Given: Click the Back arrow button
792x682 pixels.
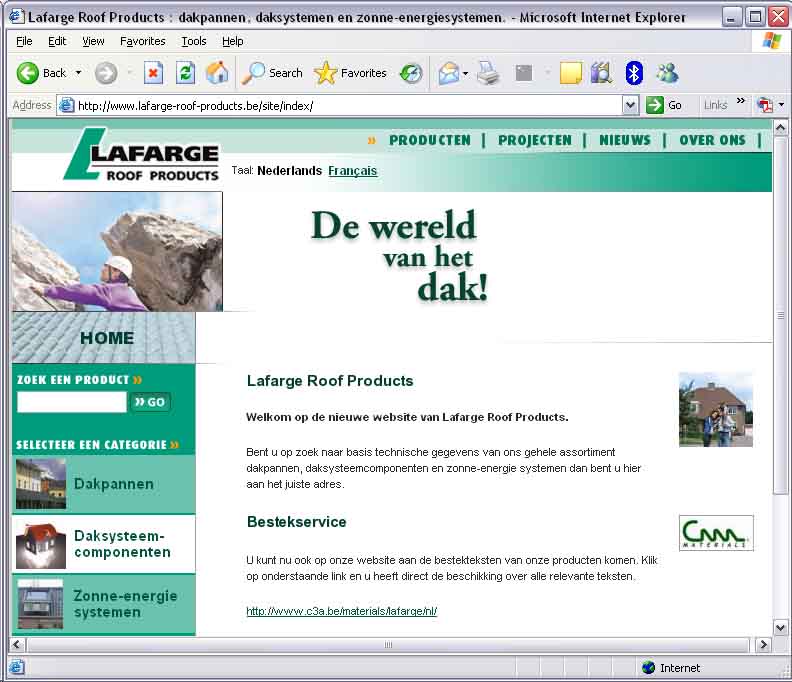Looking at the screenshot, I should (x=28, y=73).
